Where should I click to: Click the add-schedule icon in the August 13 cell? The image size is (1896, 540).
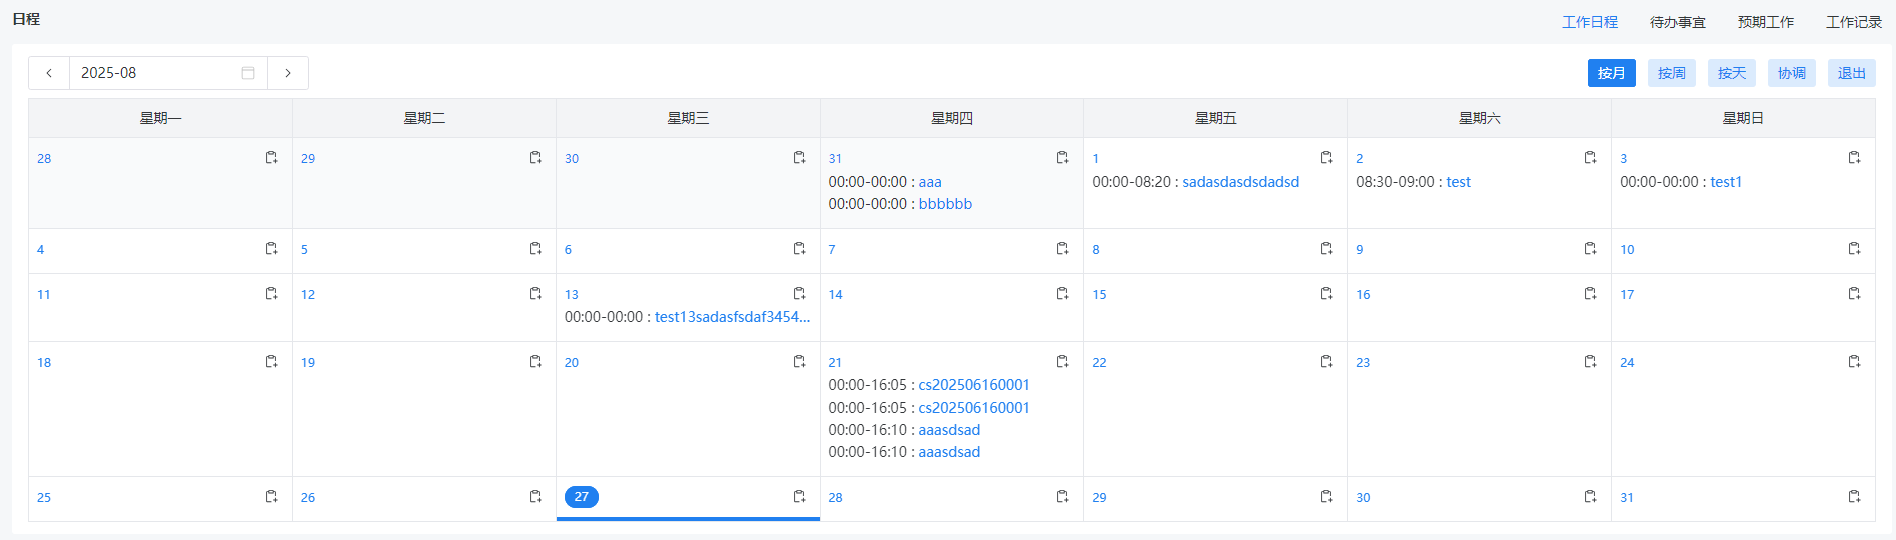[x=799, y=294]
